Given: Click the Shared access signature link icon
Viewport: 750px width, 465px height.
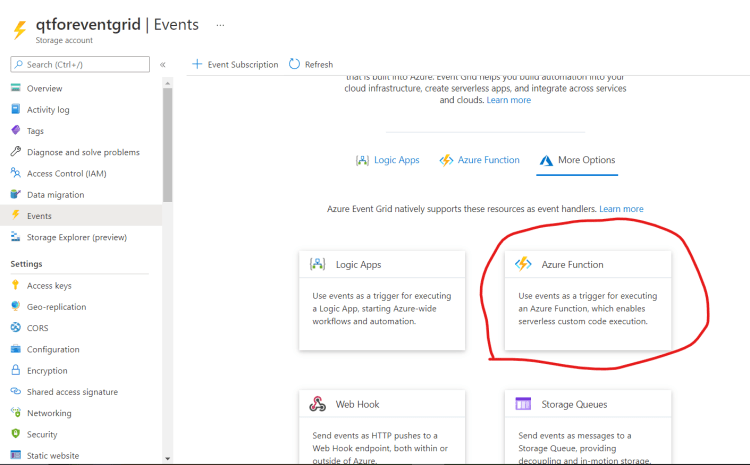Looking at the screenshot, I should click(16, 391).
